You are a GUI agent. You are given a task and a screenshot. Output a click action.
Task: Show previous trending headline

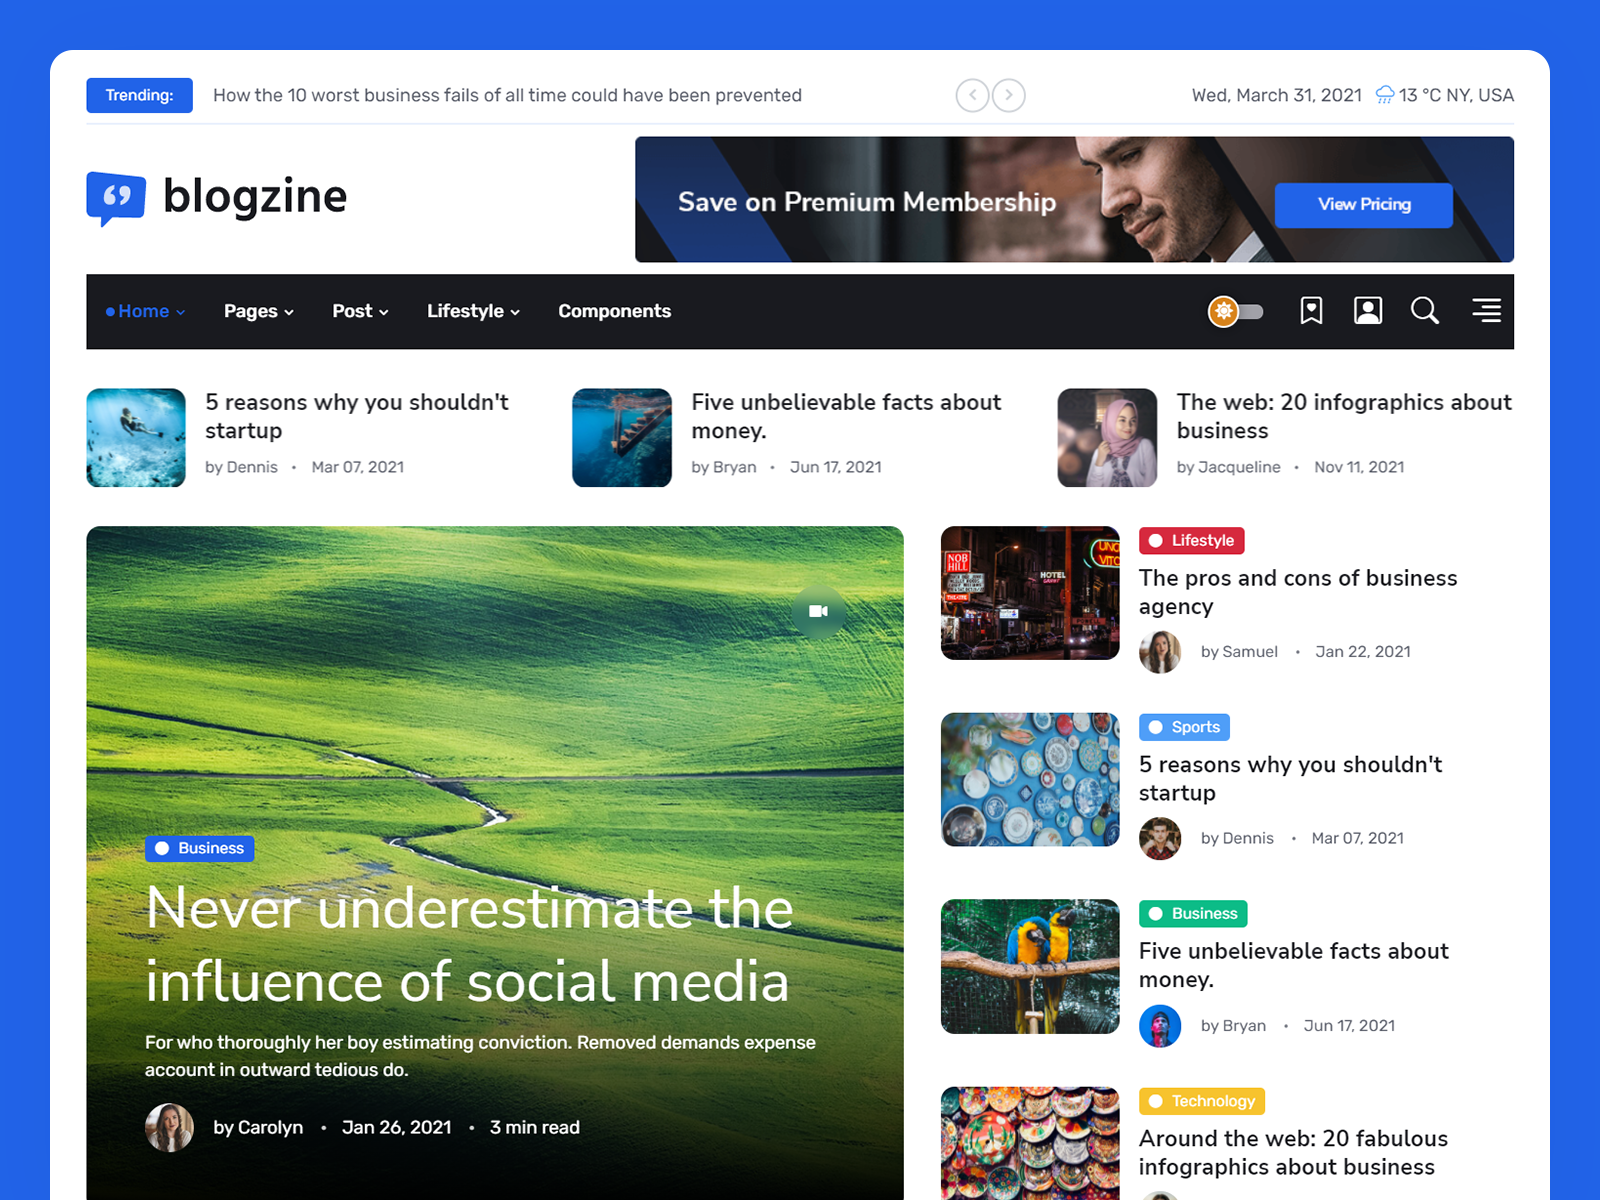click(972, 95)
